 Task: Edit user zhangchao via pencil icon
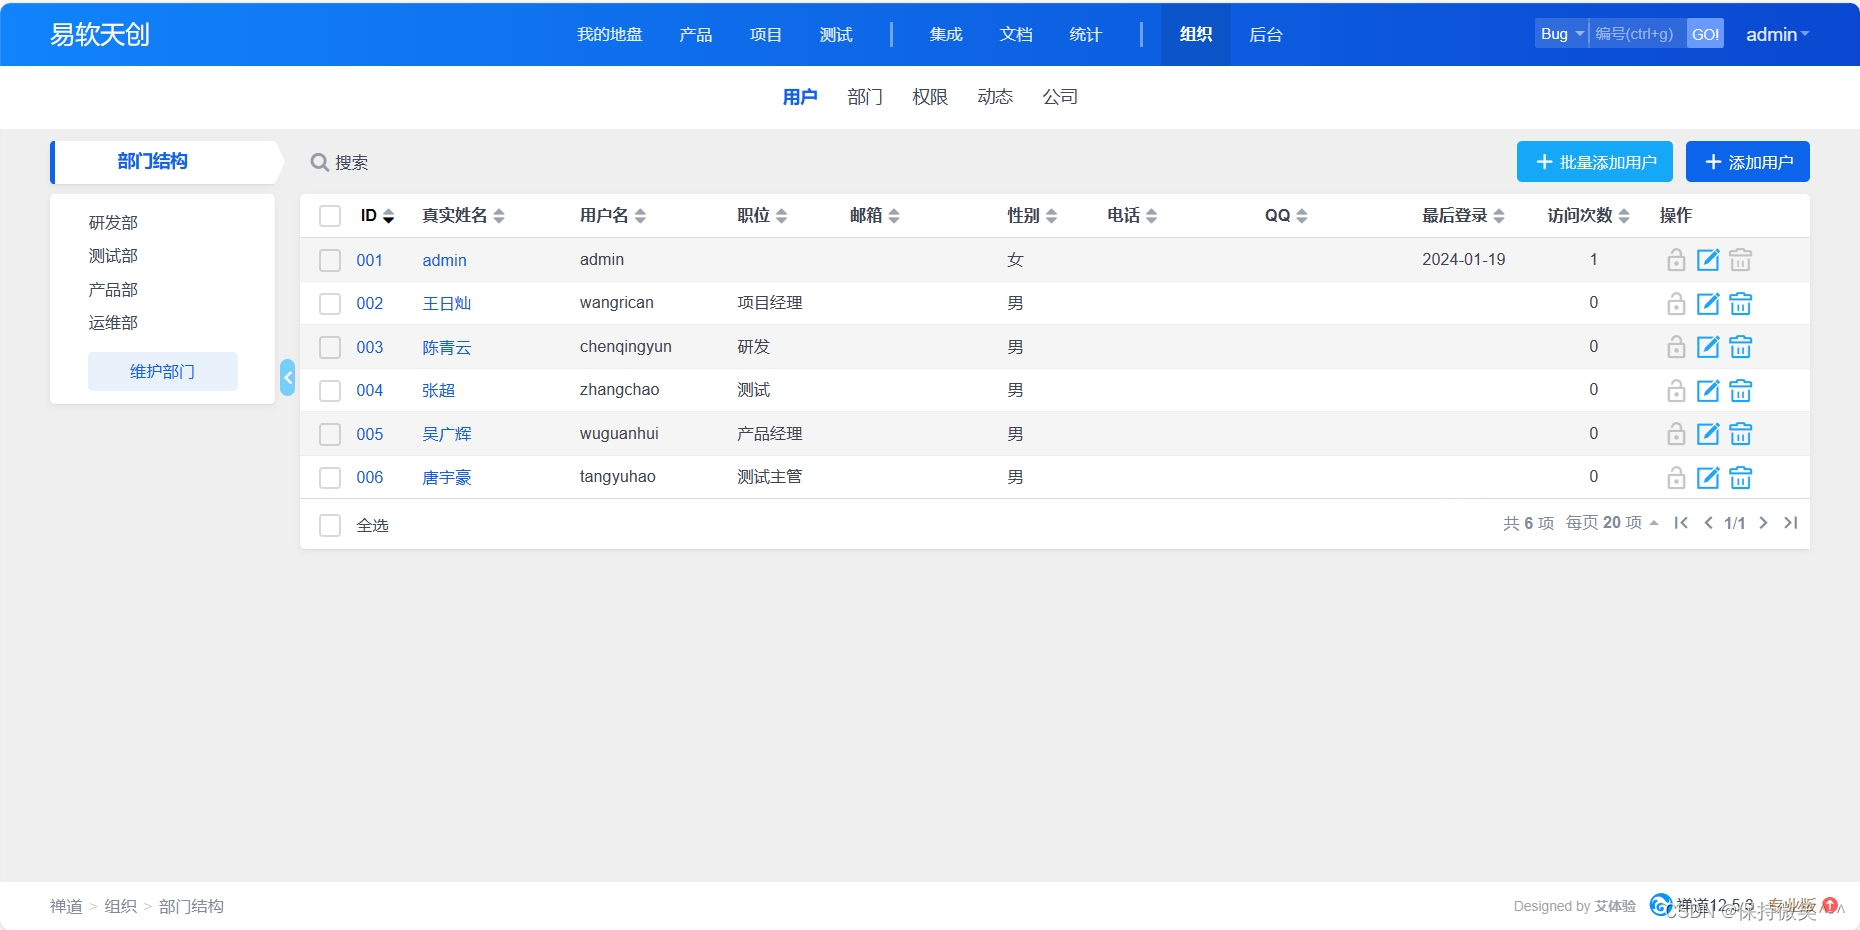pos(1708,391)
